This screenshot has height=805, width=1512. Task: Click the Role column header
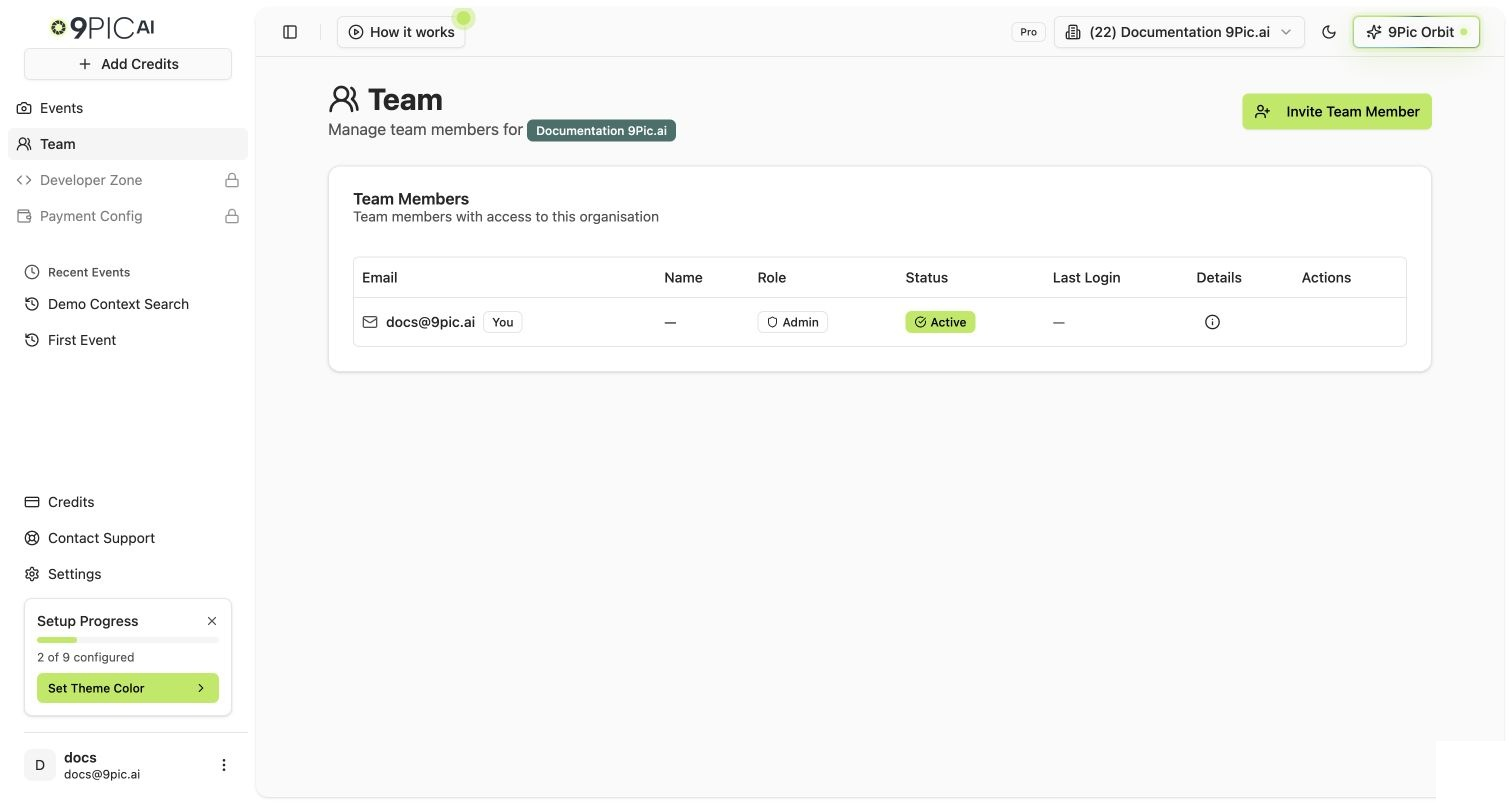(x=772, y=278)
